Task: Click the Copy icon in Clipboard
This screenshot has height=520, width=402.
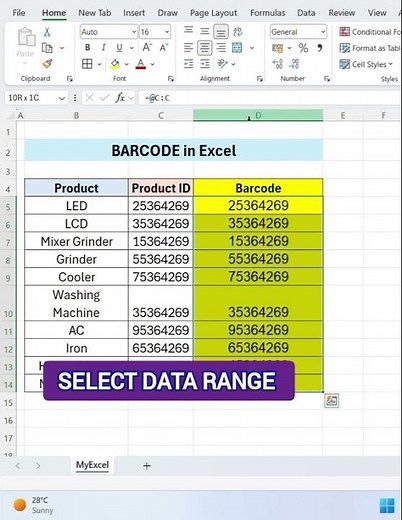Action: [x=47, y=48]
